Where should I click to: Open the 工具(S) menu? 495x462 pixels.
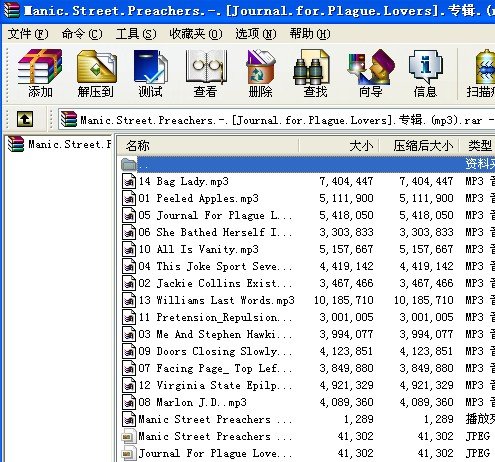tap(136, 34)
